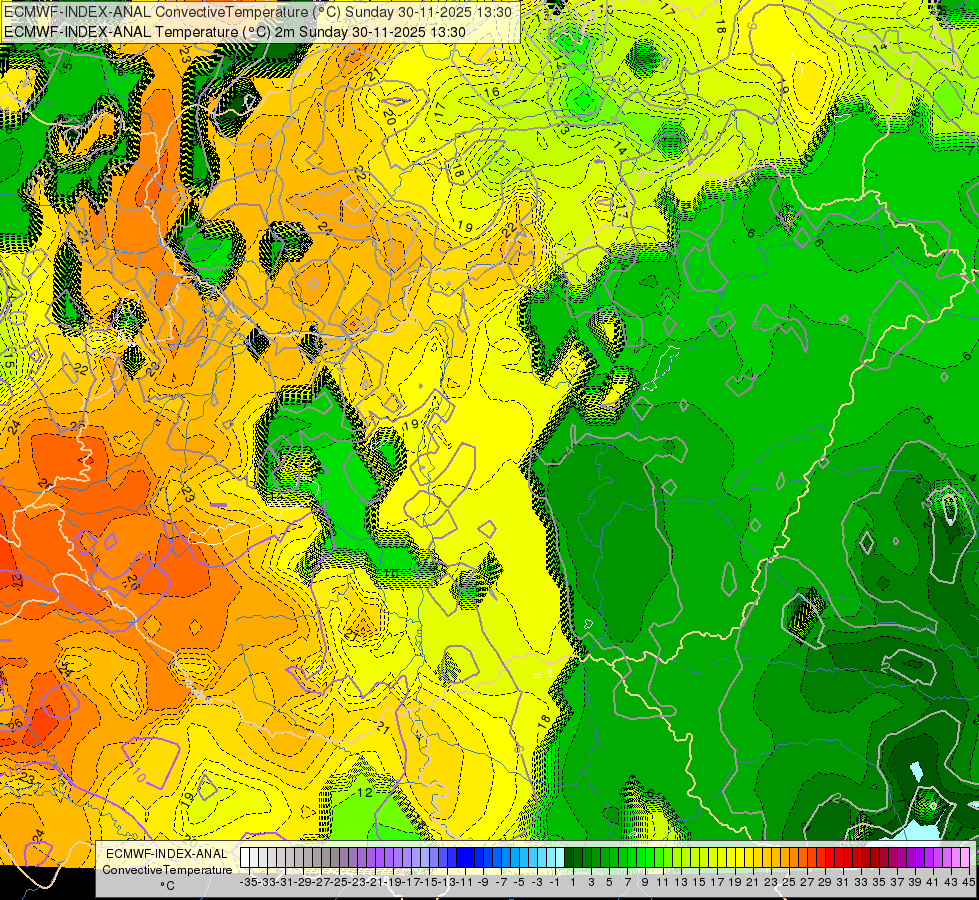Screen dimensions: 979x900
Task: Select the white first swatch above -35
Action: [x=245, y=858]
